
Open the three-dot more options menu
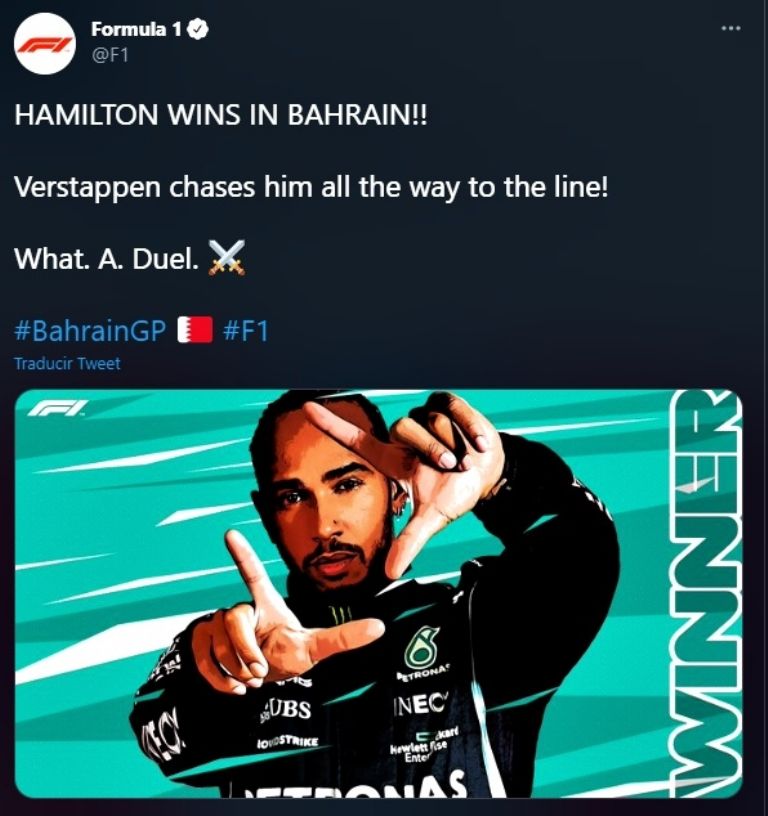(731, 28)
